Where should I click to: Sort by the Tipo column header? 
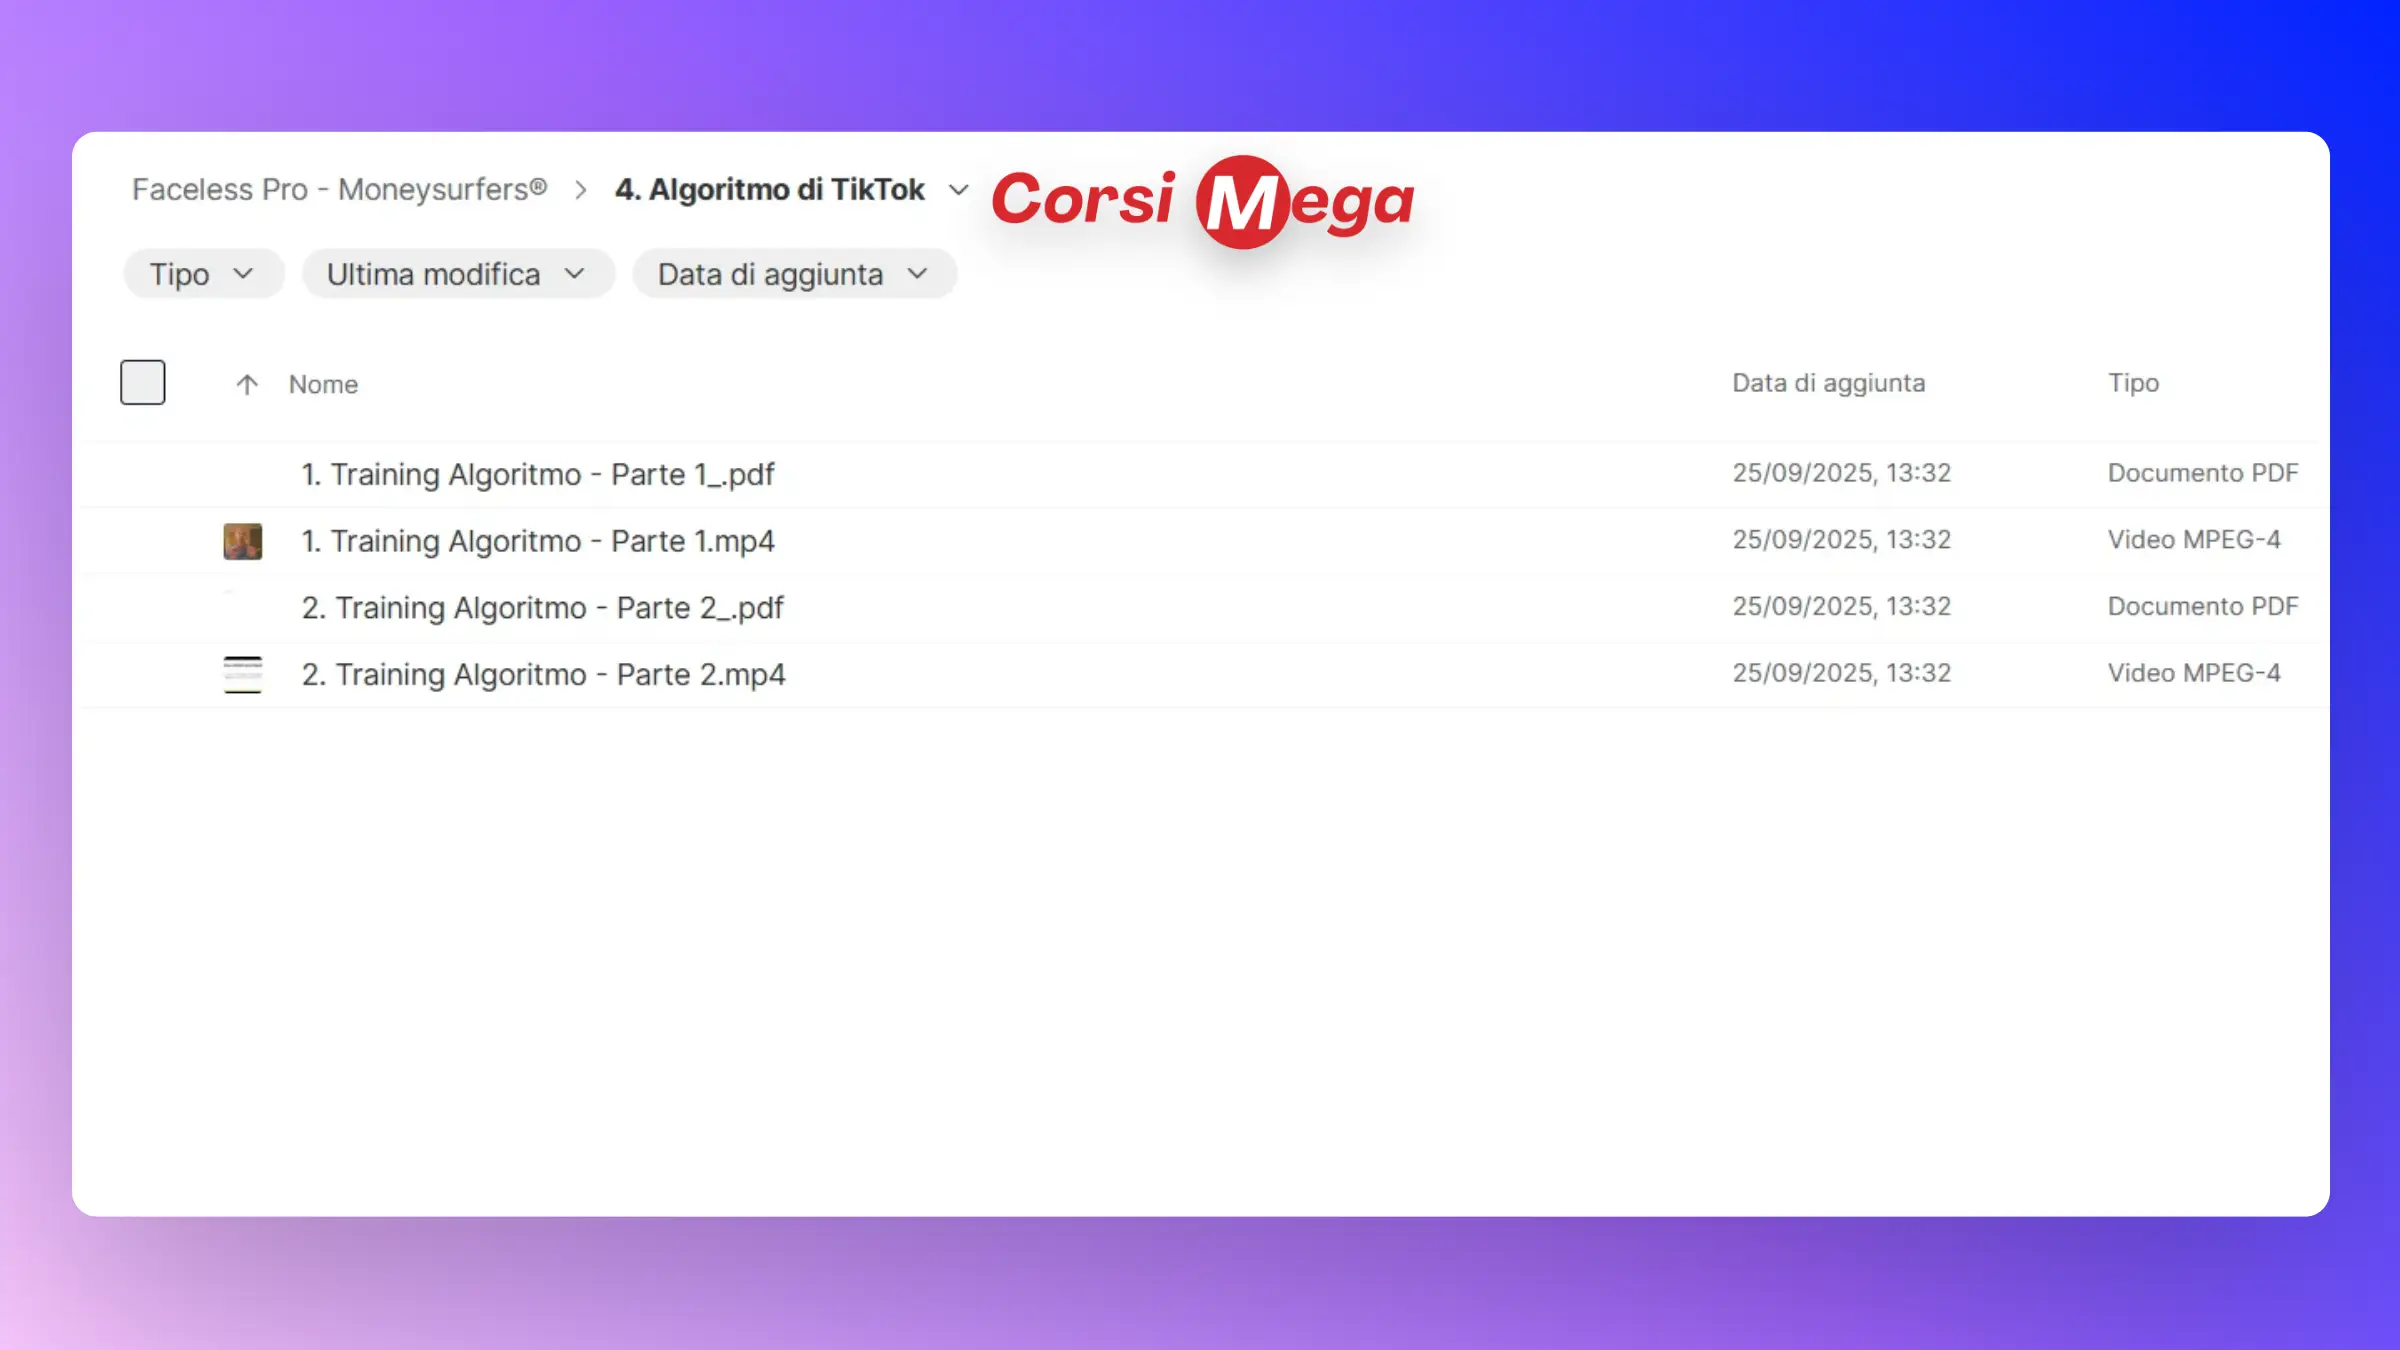[2133, 383]
